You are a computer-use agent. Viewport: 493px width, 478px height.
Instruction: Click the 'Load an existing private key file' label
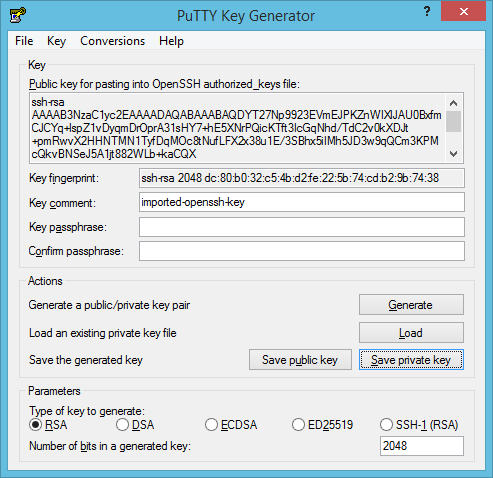(x=103, y=333)
